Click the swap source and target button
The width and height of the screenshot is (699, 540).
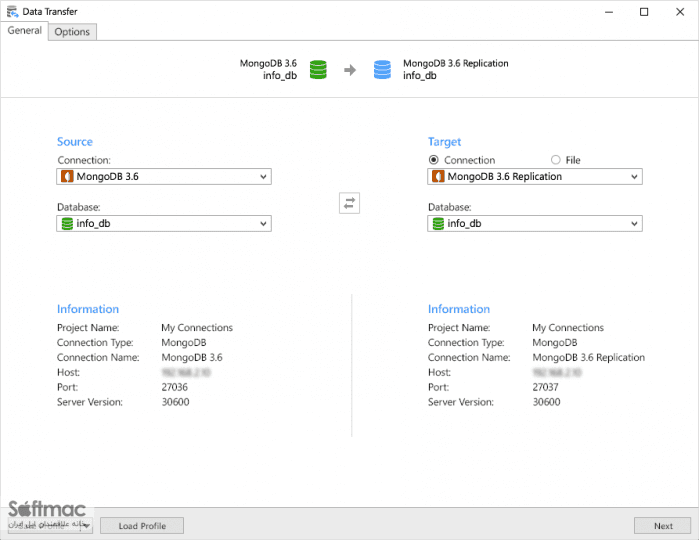point(350,203)
